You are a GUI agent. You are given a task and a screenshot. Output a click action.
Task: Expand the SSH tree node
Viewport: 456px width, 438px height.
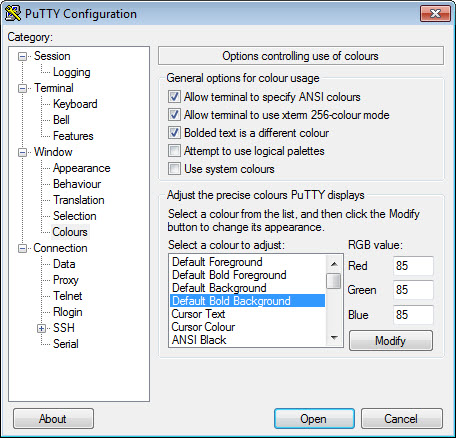pyautogui.click(x=41, y=328)
